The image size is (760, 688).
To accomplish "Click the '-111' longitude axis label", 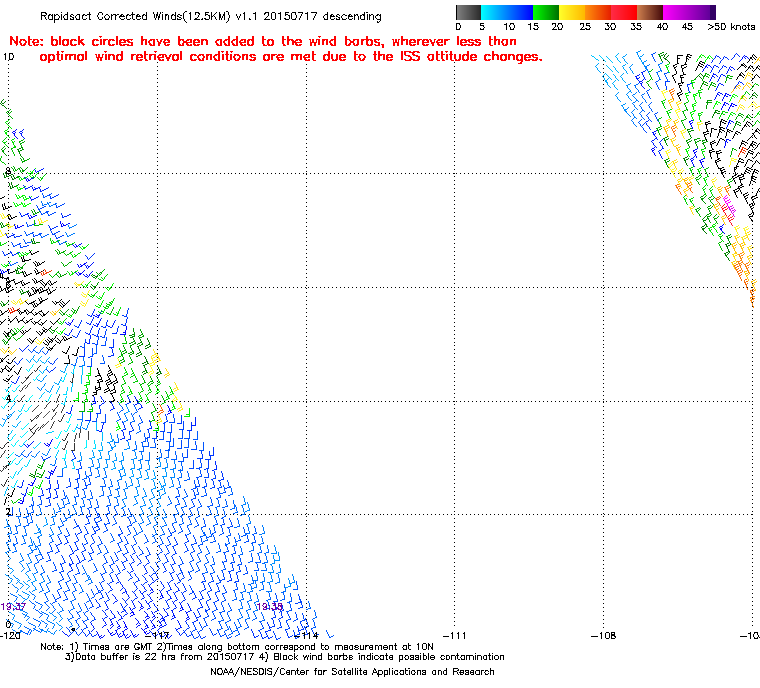I will [x=455, y=635].
